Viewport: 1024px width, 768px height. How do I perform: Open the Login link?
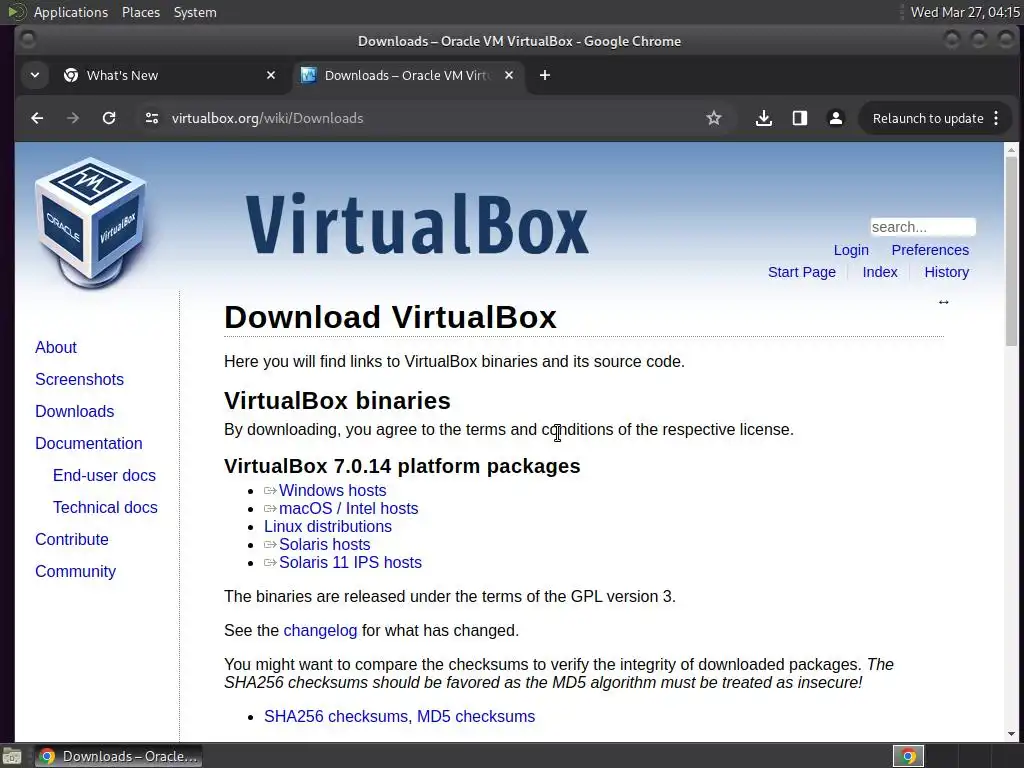851,250
